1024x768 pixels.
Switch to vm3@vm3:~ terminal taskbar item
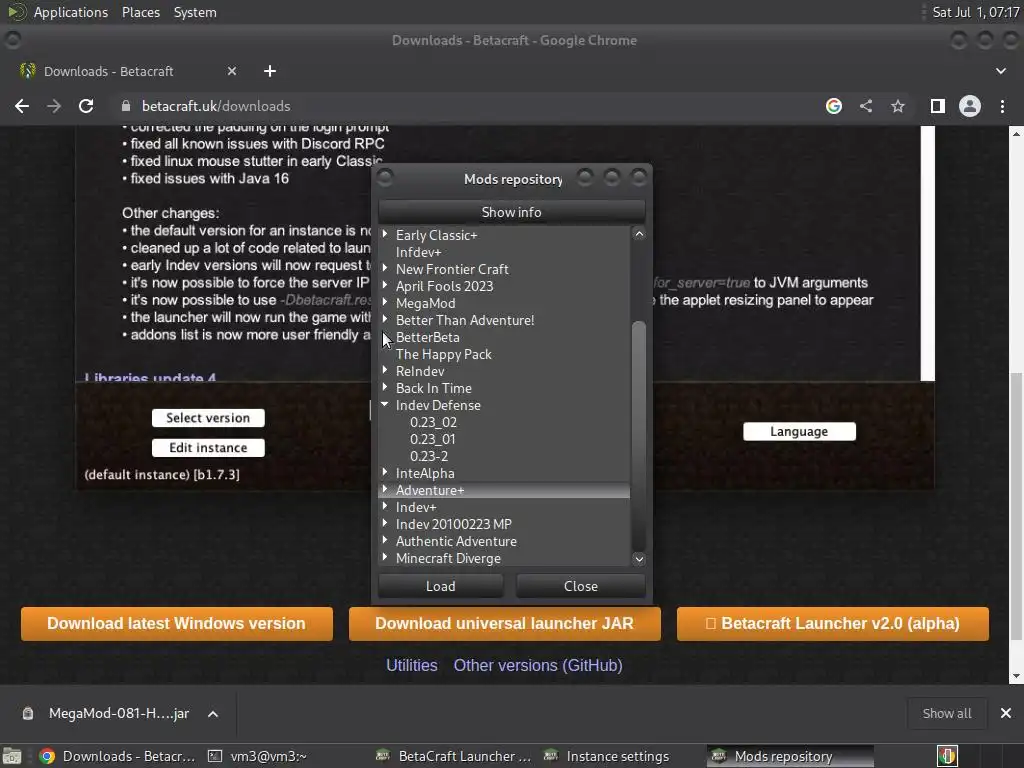click(x=258, y=756)
